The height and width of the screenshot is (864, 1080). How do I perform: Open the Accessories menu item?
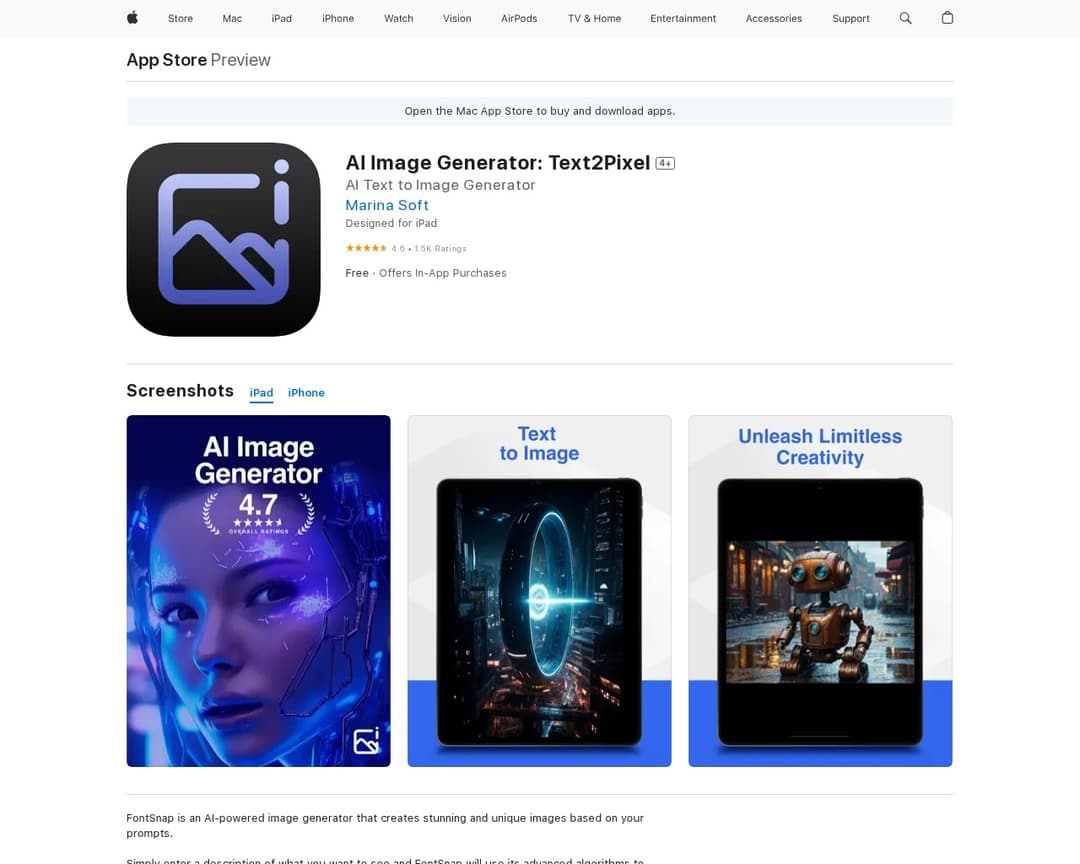(x=774, y=19)
